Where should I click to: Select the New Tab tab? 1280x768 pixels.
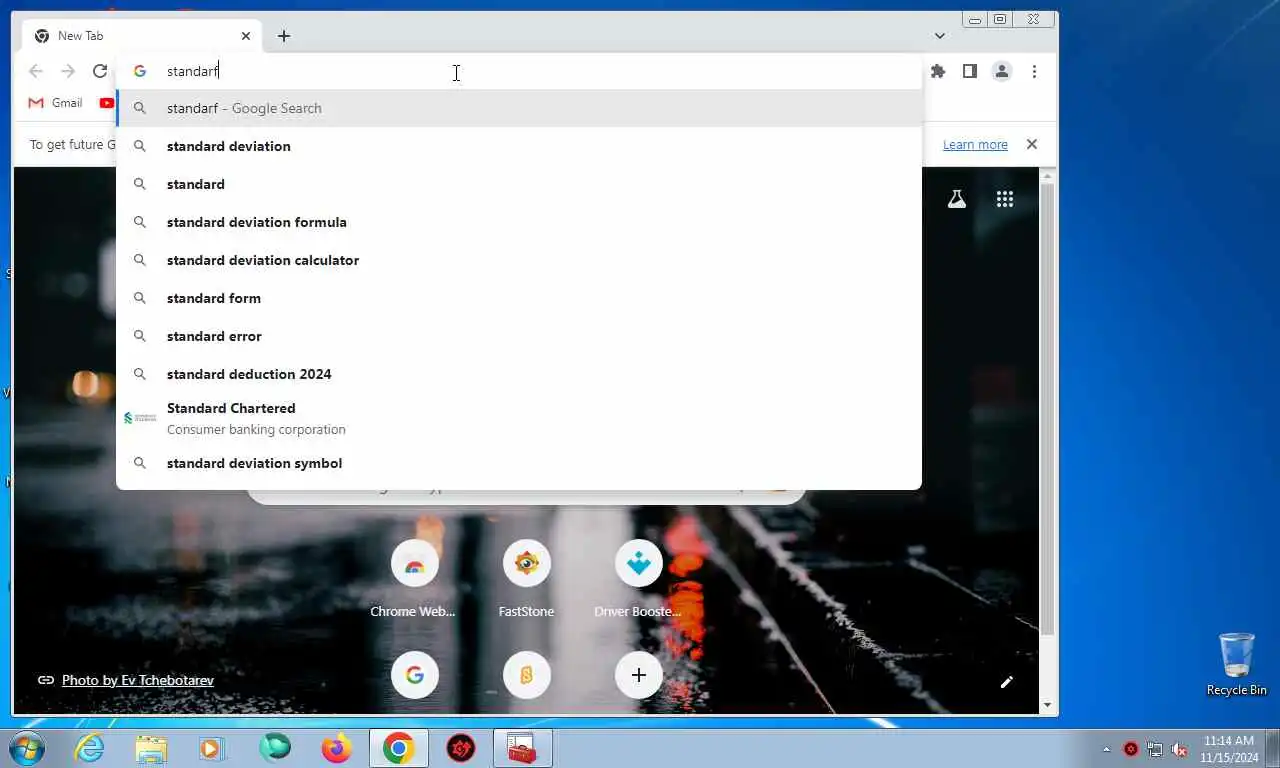(x=140, y=36)
